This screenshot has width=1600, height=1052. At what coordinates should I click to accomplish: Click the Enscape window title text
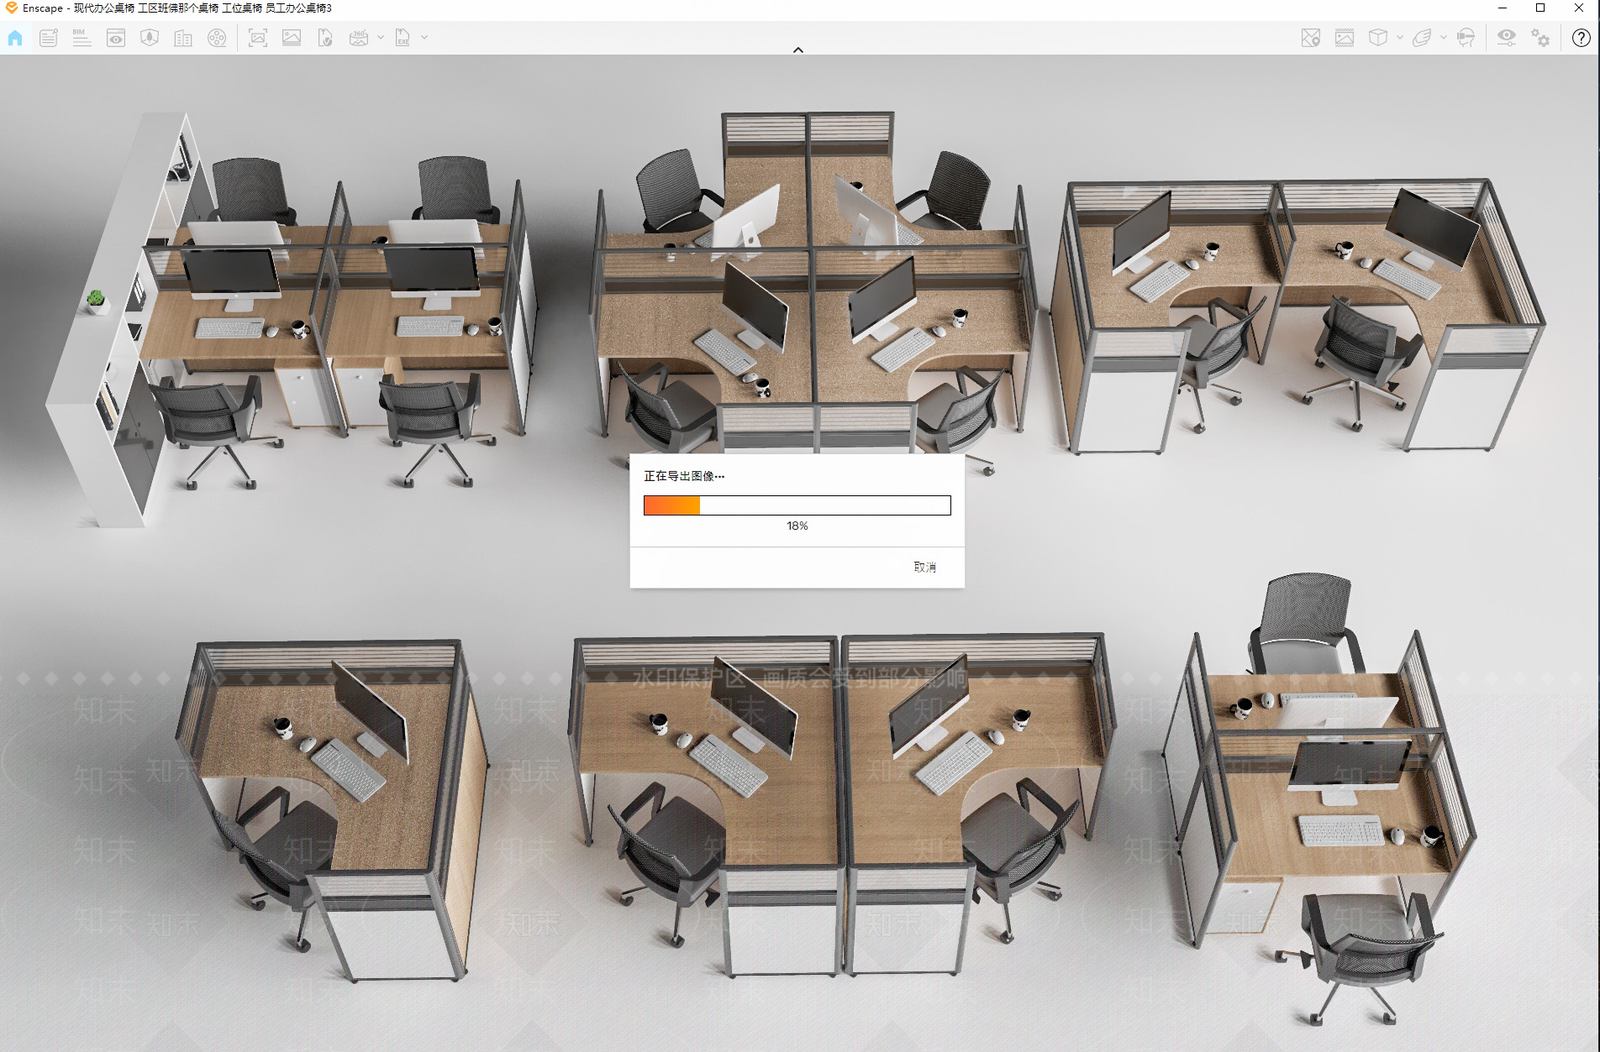177,8
